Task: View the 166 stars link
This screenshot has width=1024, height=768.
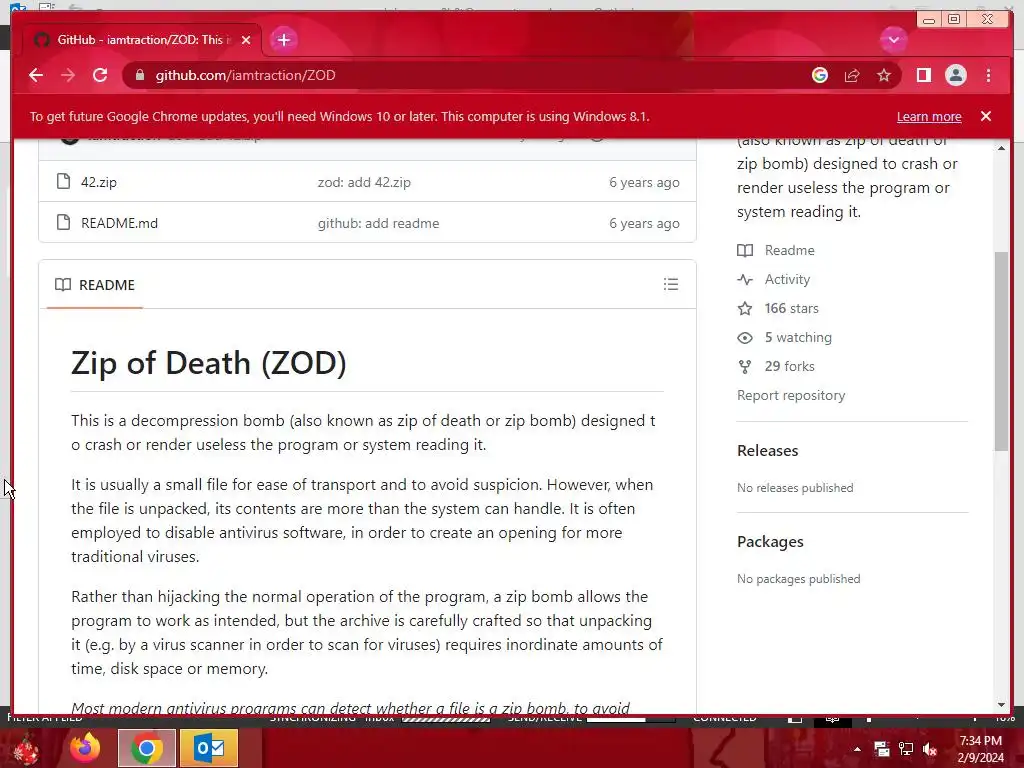Action: (x=792, y=308)
